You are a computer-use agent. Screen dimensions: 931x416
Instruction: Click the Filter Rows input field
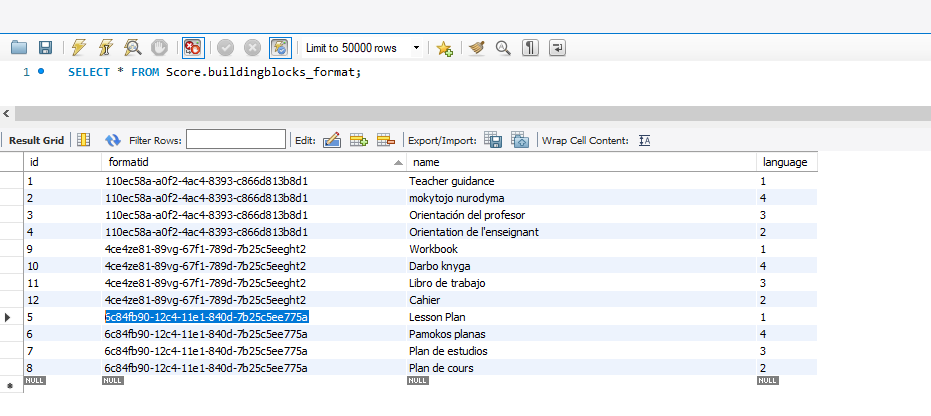(235, 140)
